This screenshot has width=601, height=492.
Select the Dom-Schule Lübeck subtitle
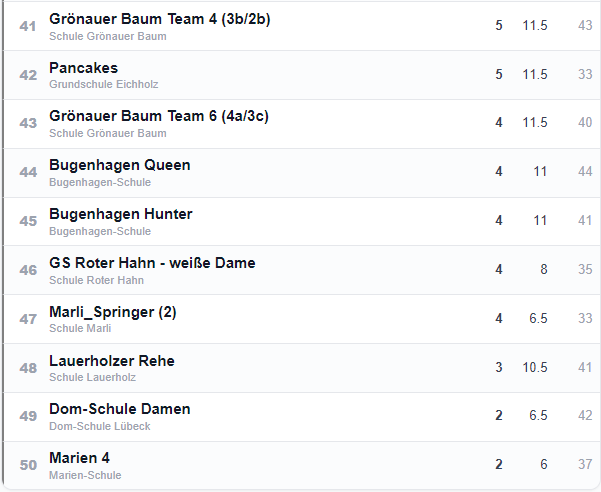(99, 426)
